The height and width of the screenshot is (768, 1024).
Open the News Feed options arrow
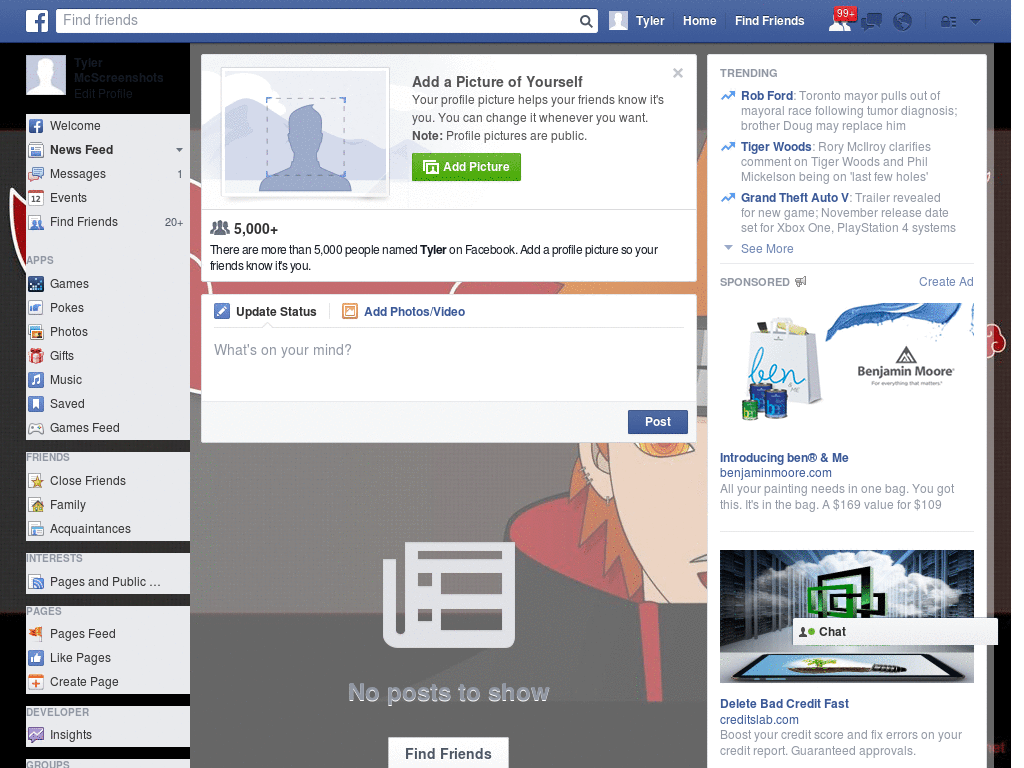[179, 150]
